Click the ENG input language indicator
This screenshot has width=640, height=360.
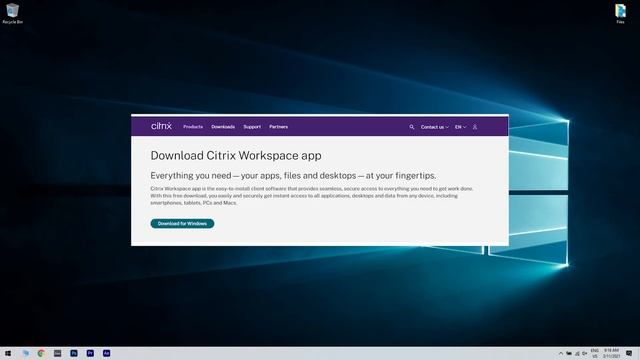595,353
